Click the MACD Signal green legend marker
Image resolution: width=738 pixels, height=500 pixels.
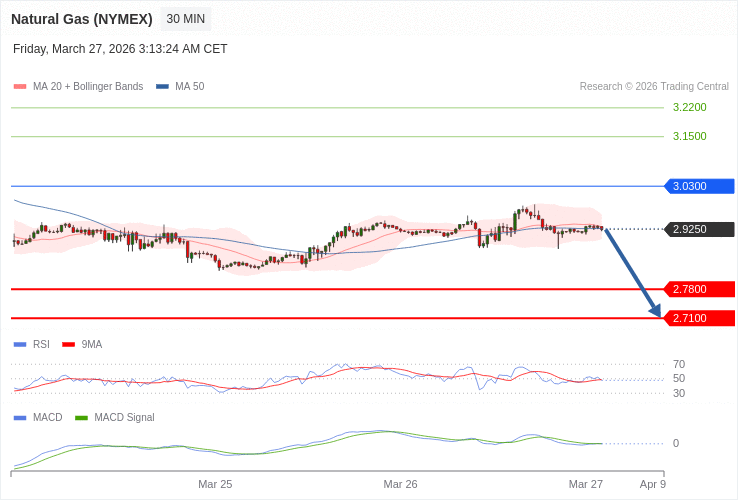click(81, 418)
